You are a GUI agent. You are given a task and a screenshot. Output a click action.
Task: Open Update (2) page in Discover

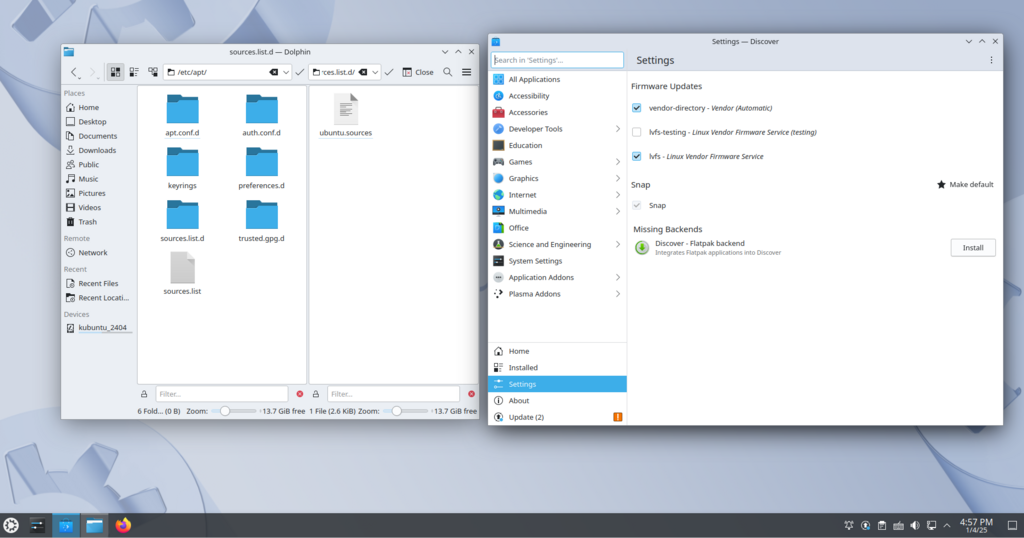[x=557, y=417]
